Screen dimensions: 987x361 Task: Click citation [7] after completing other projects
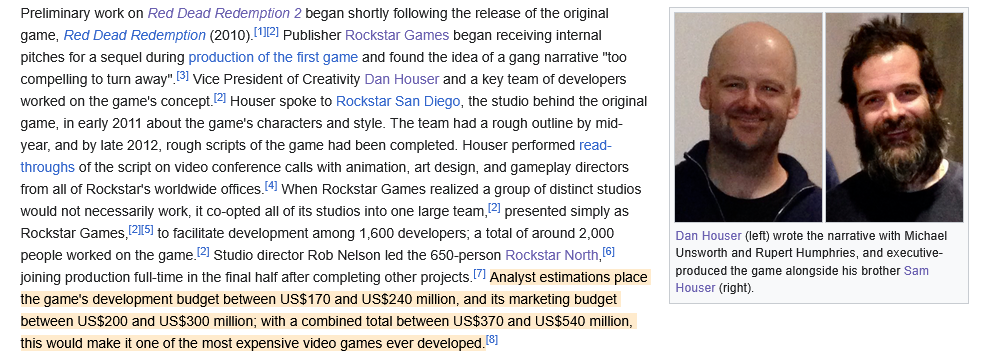pyautogui.click(x=480, y=274)
